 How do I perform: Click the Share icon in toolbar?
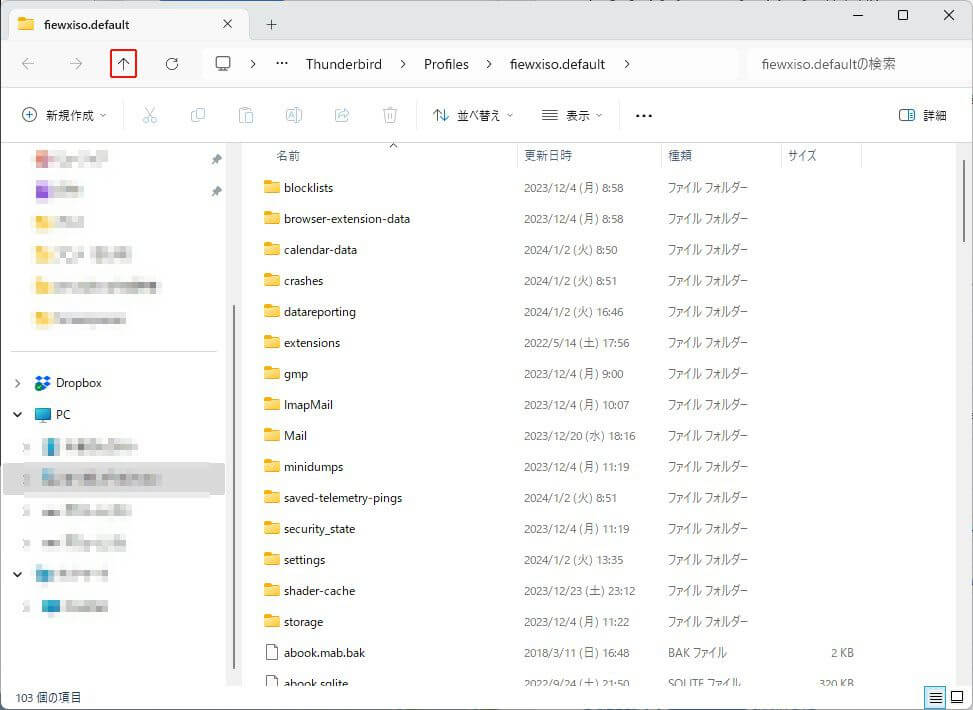[x=342, y=116]
